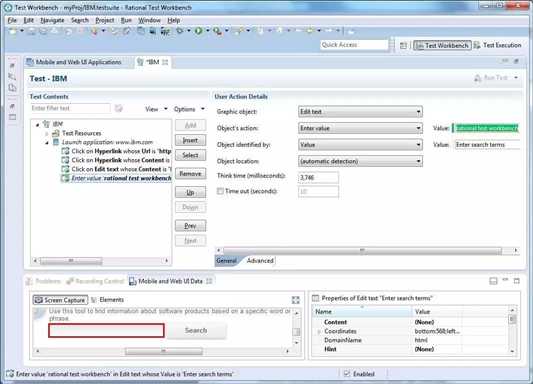The width and height of the screenshot is (533, 384).
Task: Collapse the Launch application tree node
Action: tap(47, 142)
